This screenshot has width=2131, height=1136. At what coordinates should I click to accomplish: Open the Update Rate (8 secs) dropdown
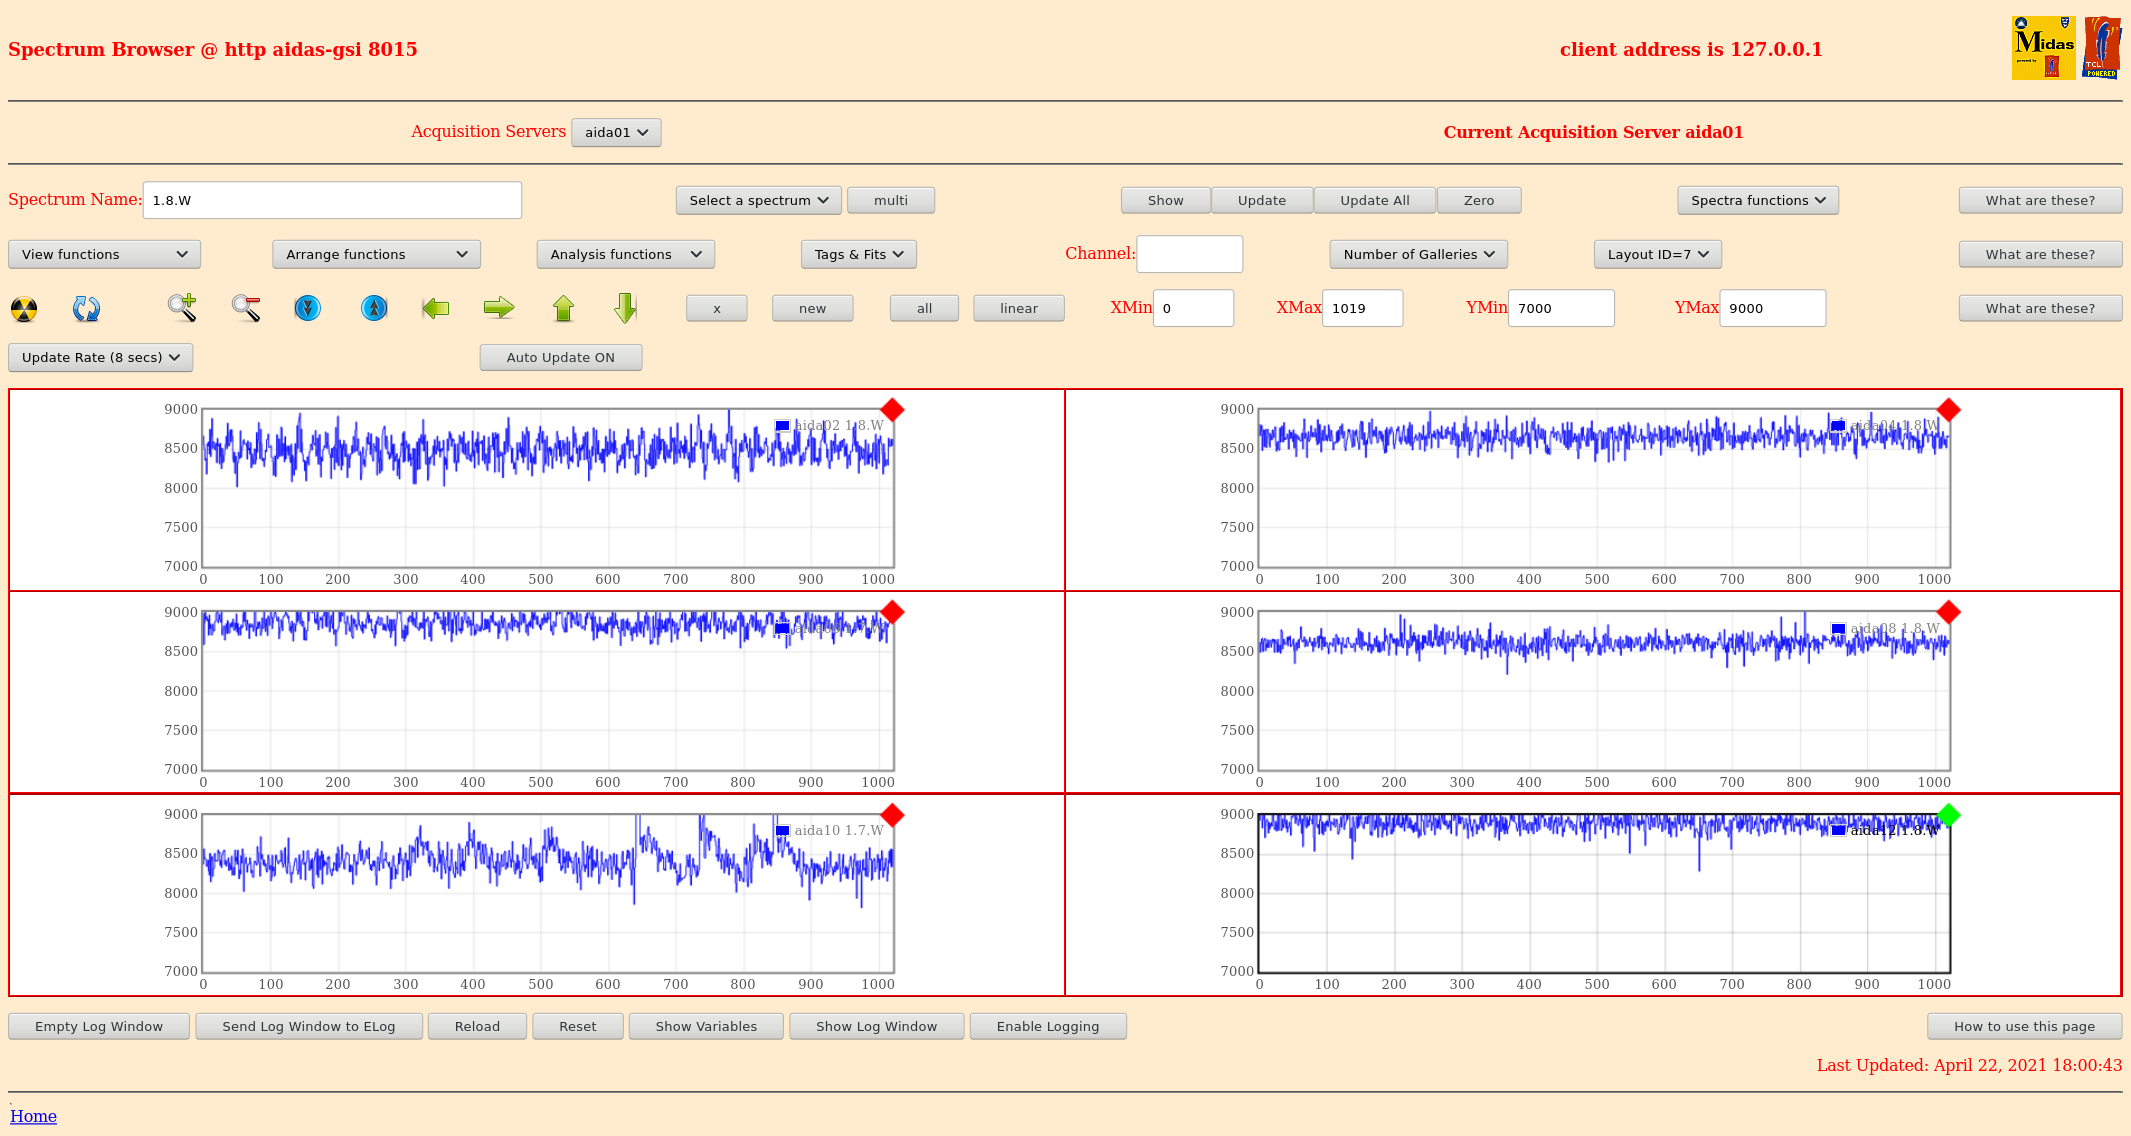coord(100,357)
